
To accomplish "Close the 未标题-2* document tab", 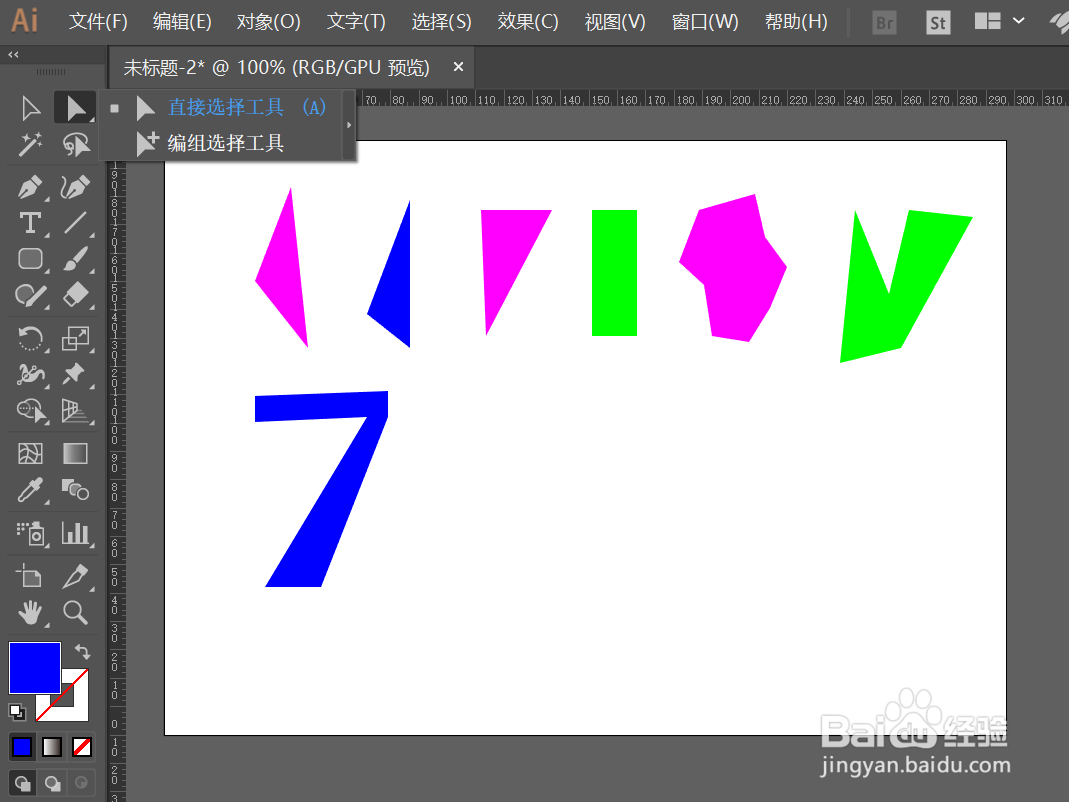I will pyautogui.click(x=458, y=67).
